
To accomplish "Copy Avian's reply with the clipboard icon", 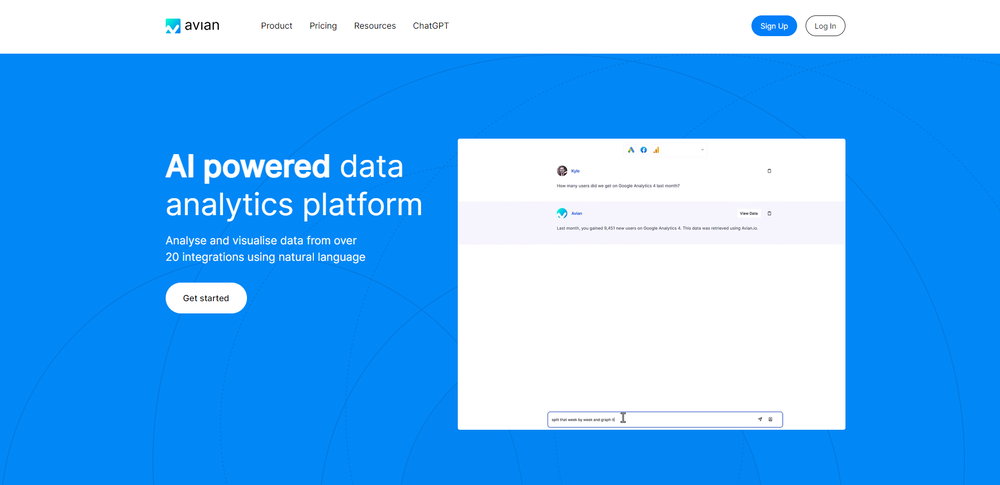I will (769, 213).
